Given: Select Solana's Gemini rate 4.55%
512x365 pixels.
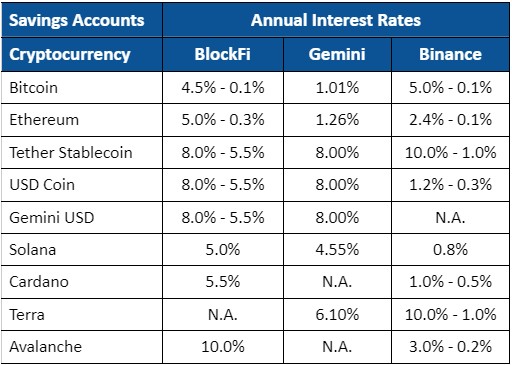Looking at the screenshot, I should coord(337,250).
